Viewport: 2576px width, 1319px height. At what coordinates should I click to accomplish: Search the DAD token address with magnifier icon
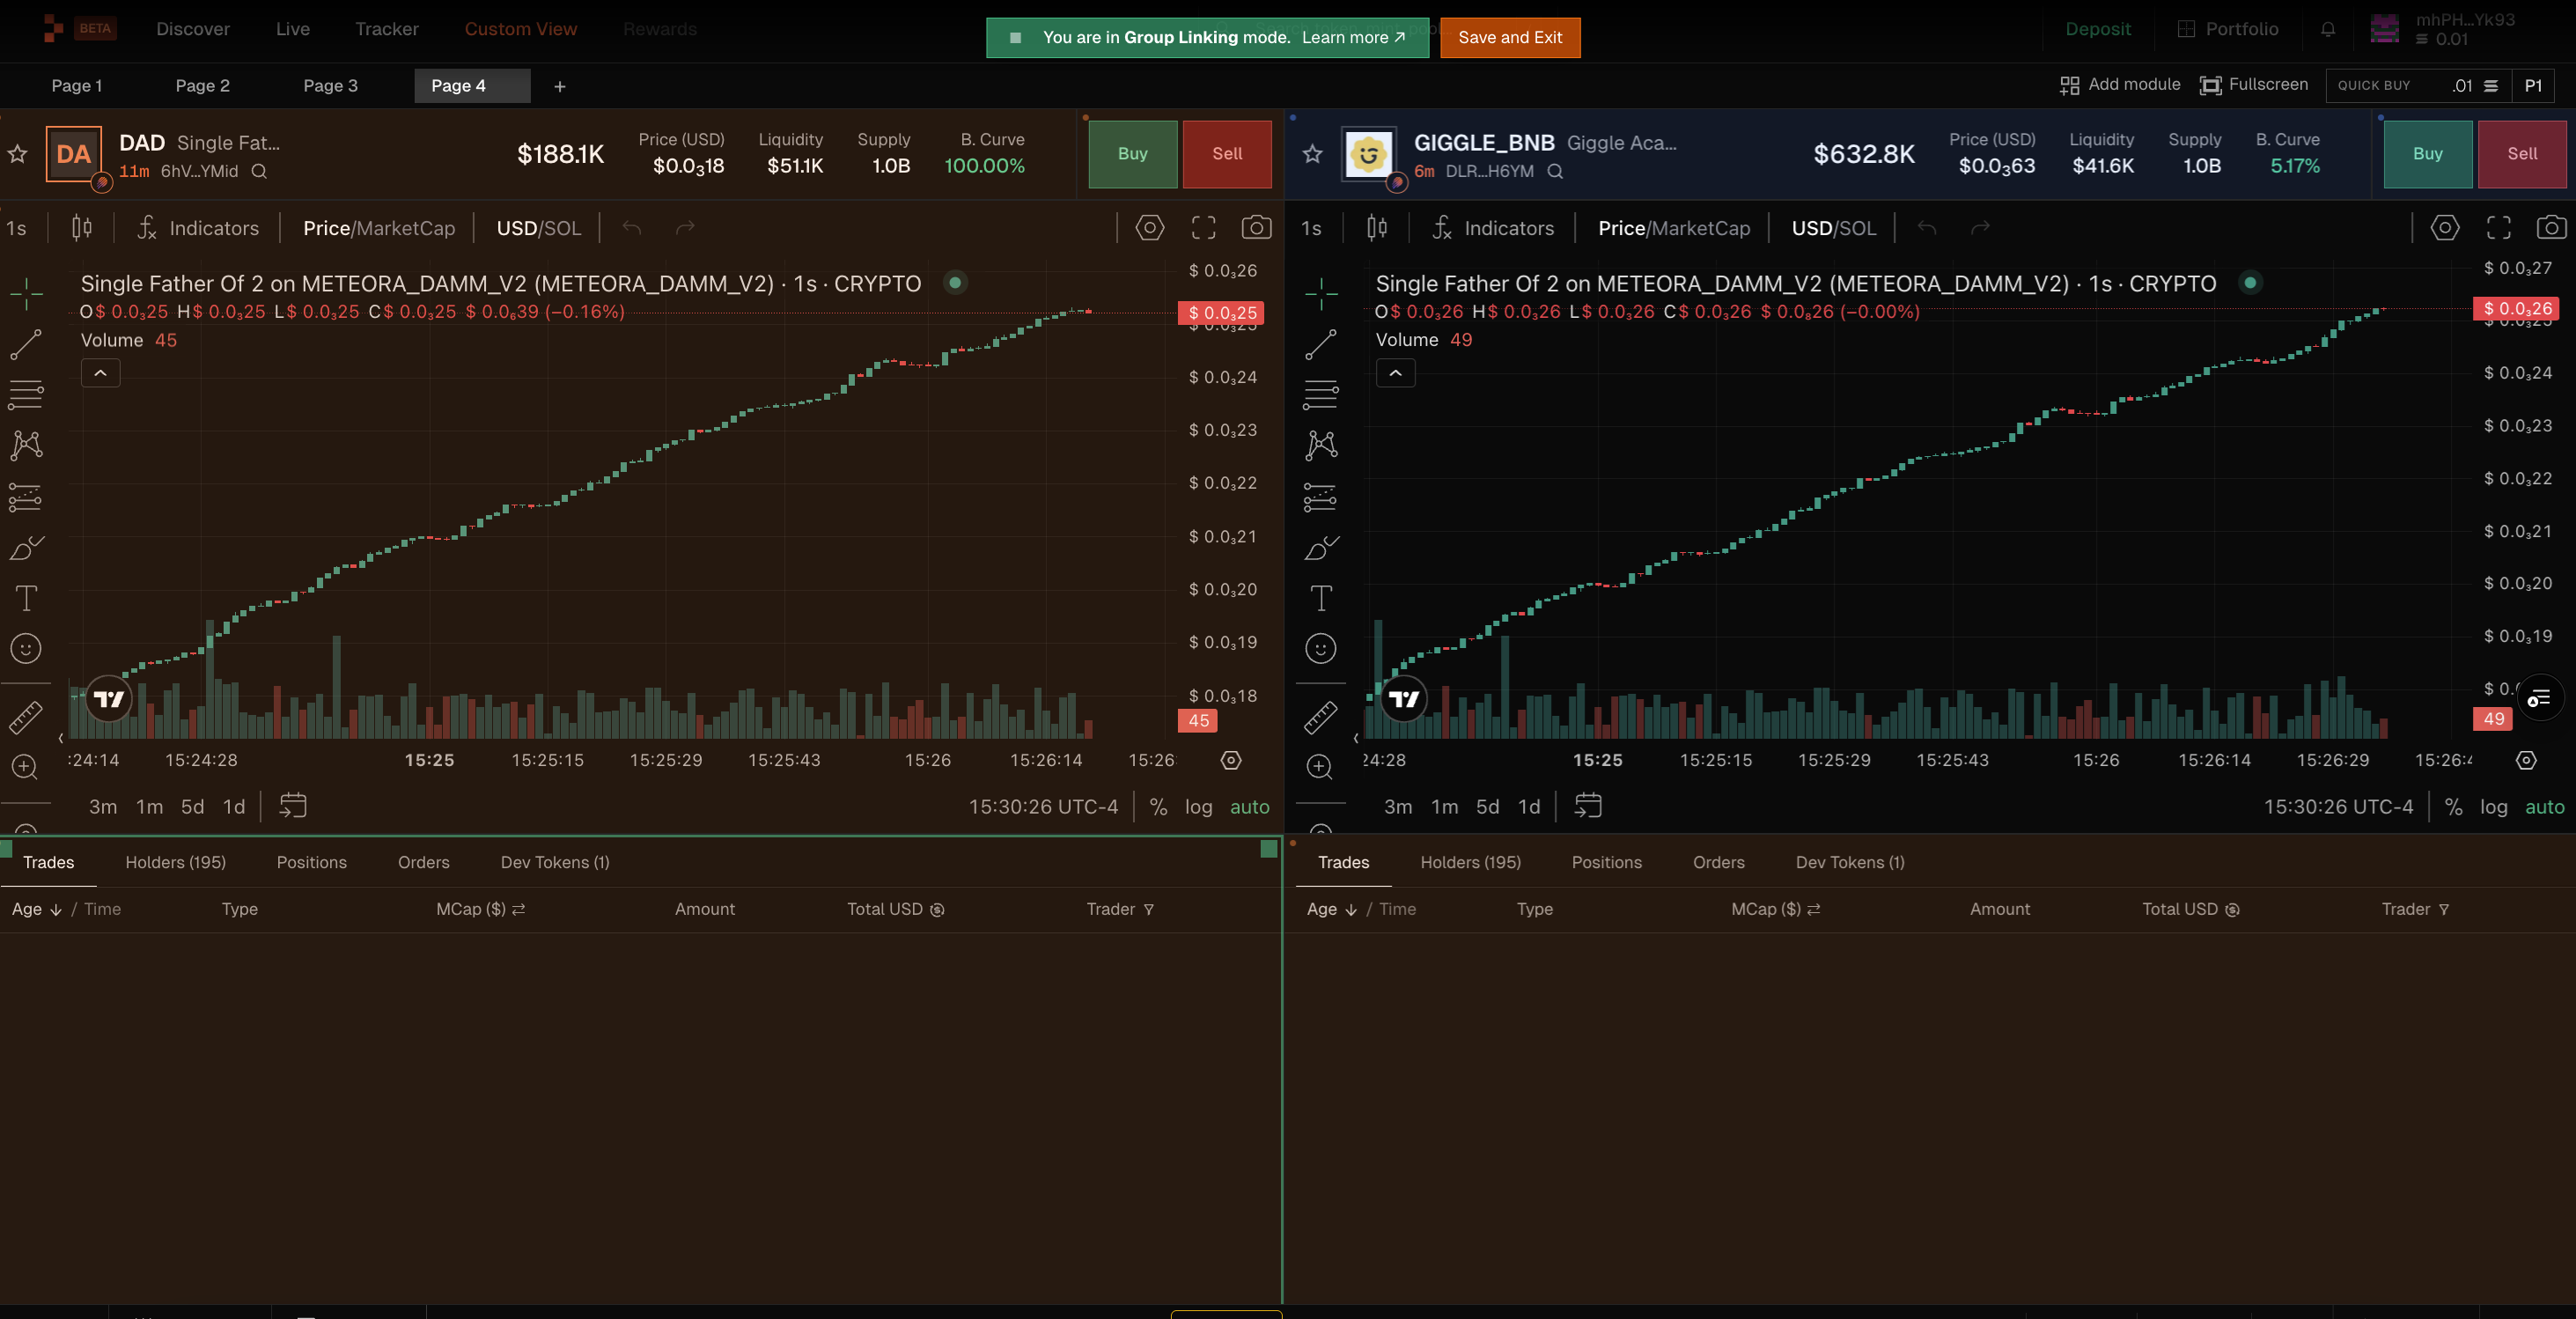point(259,171)
